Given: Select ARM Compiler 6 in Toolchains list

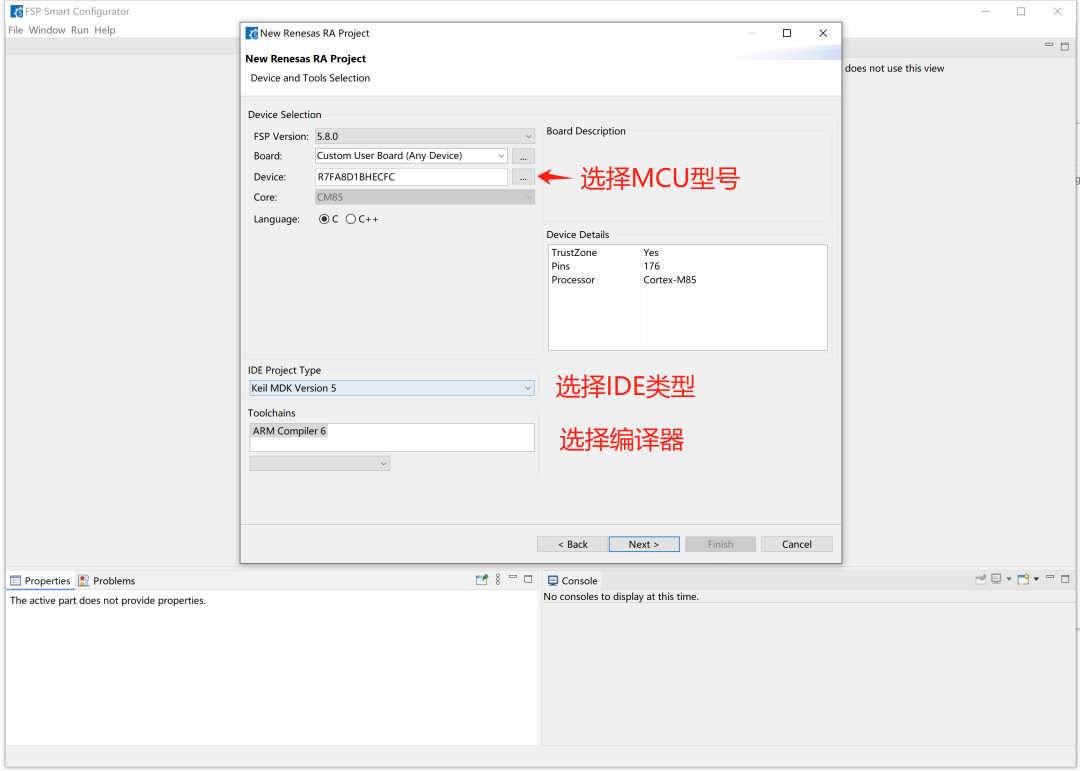Looking at the screenshot, I should click(x=289, y=431).
